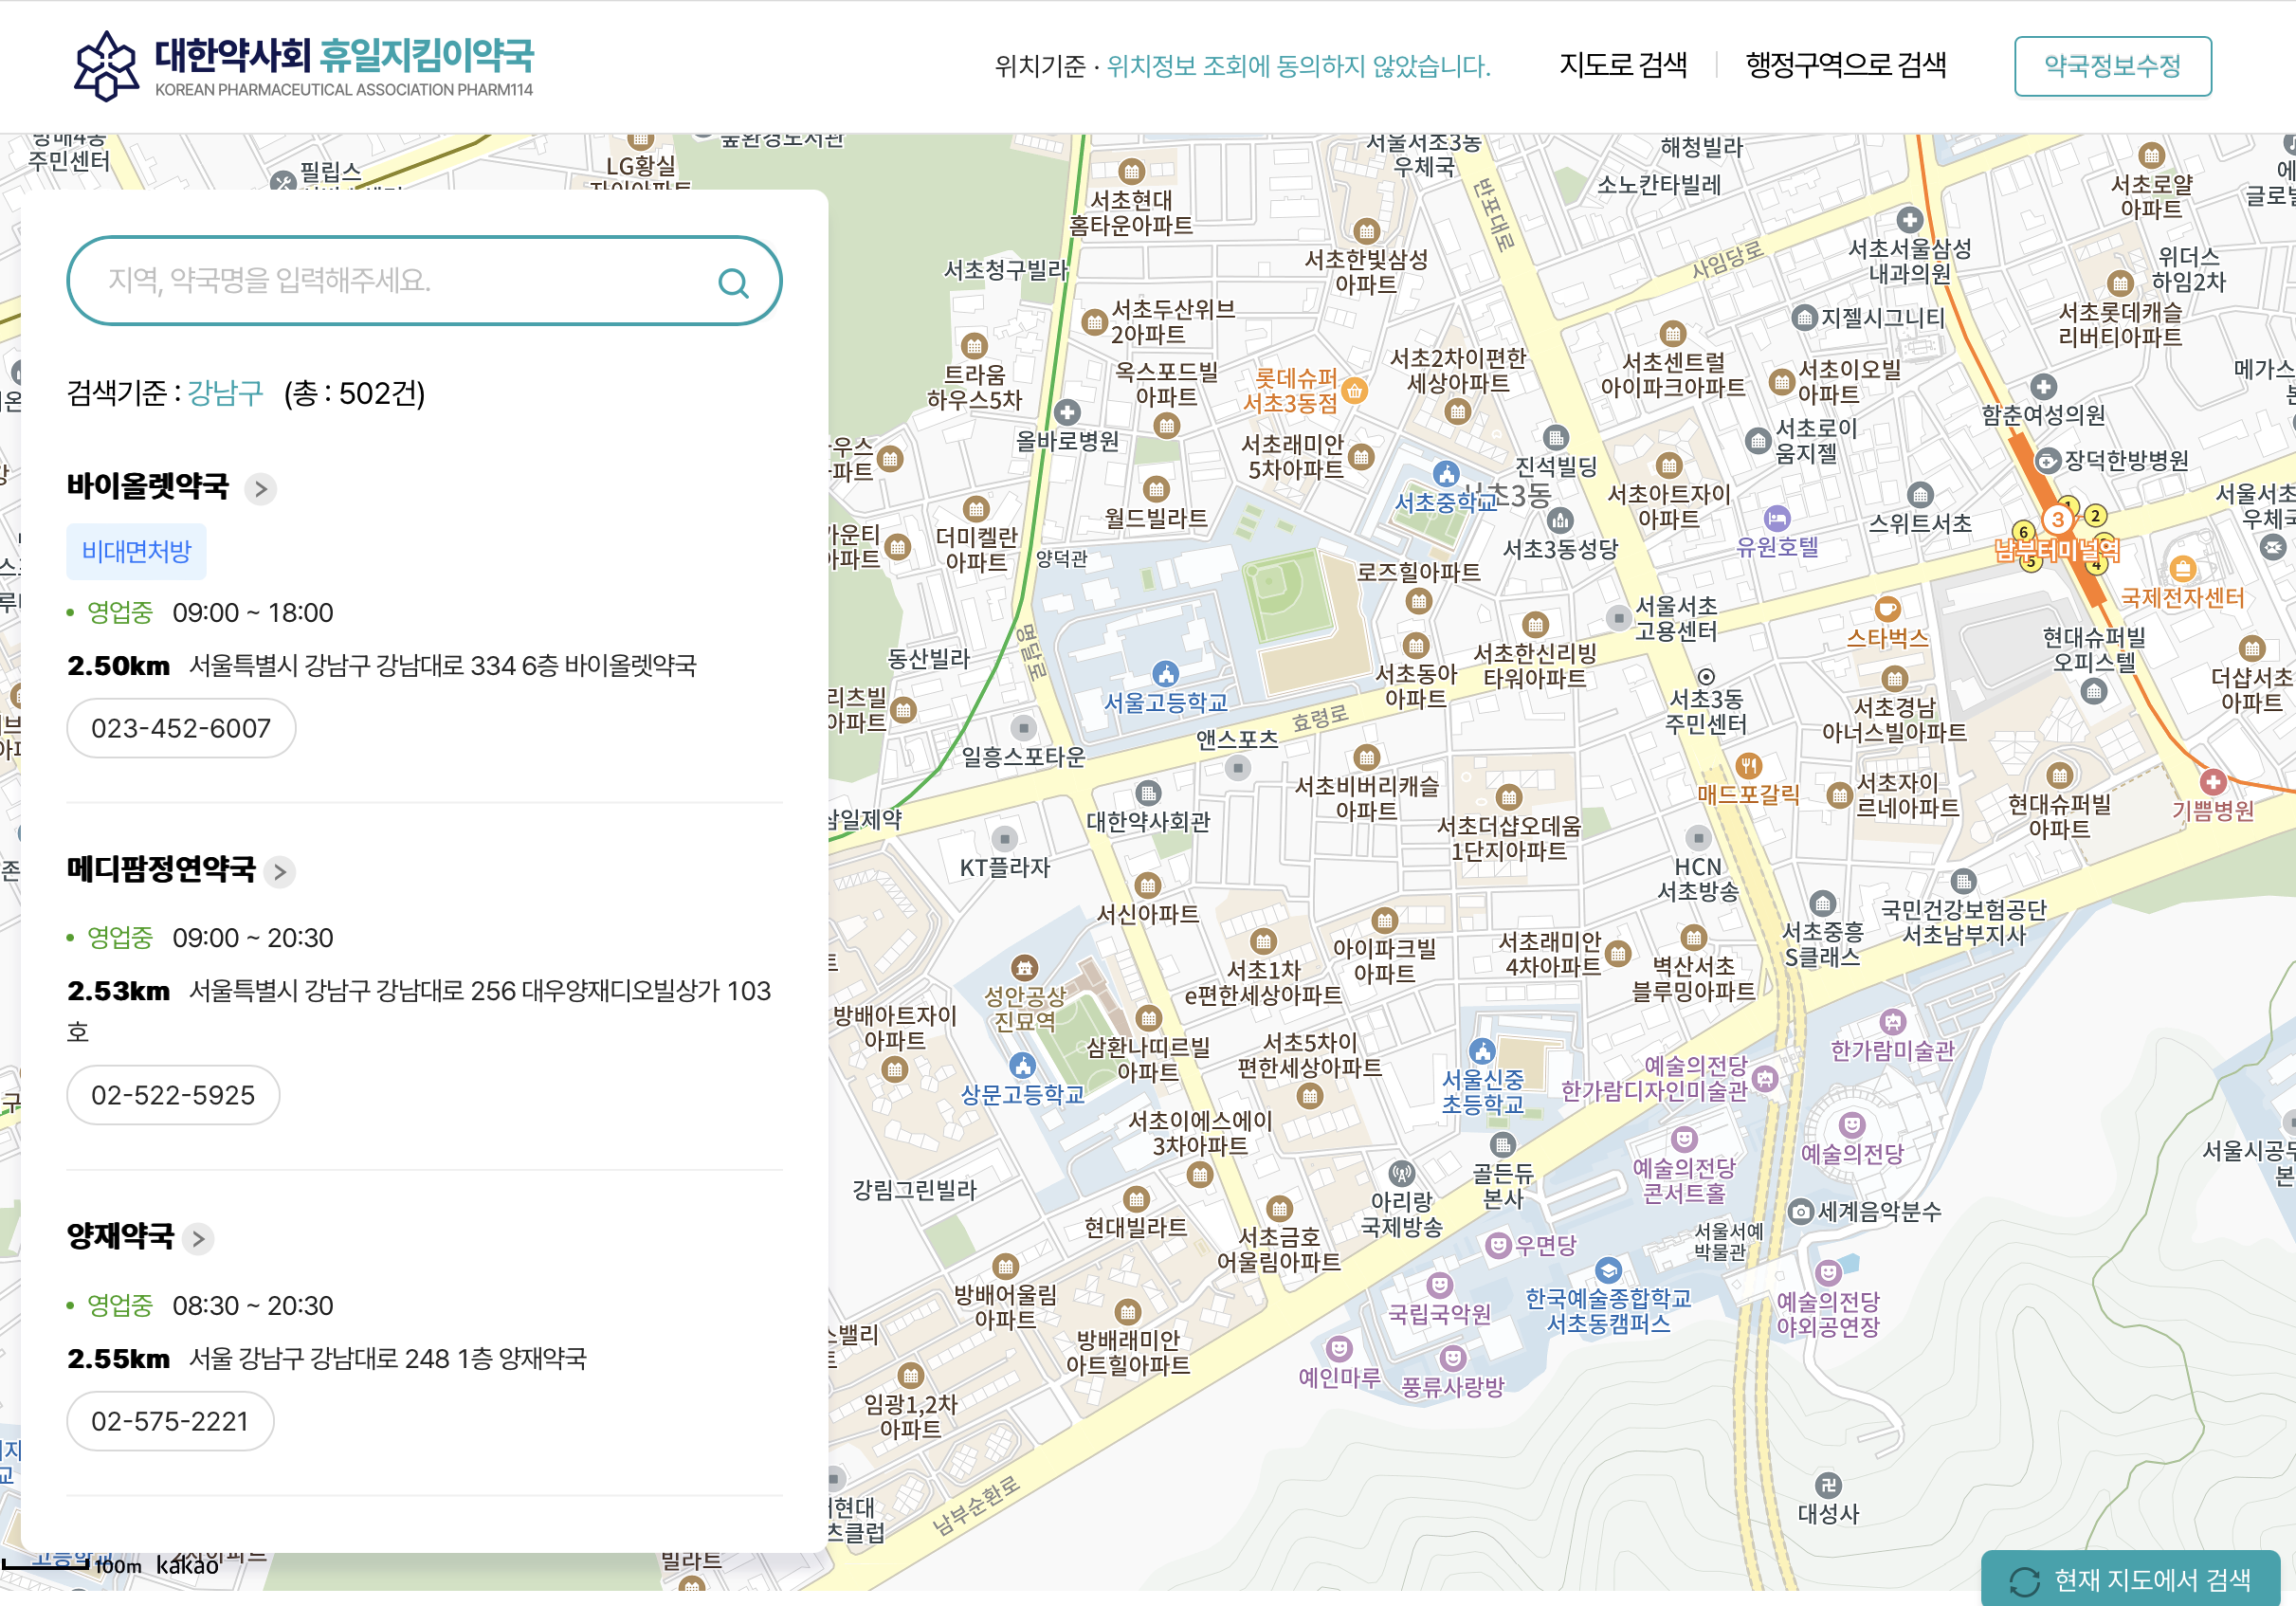Click the search magnifier icon

point(733,283)
